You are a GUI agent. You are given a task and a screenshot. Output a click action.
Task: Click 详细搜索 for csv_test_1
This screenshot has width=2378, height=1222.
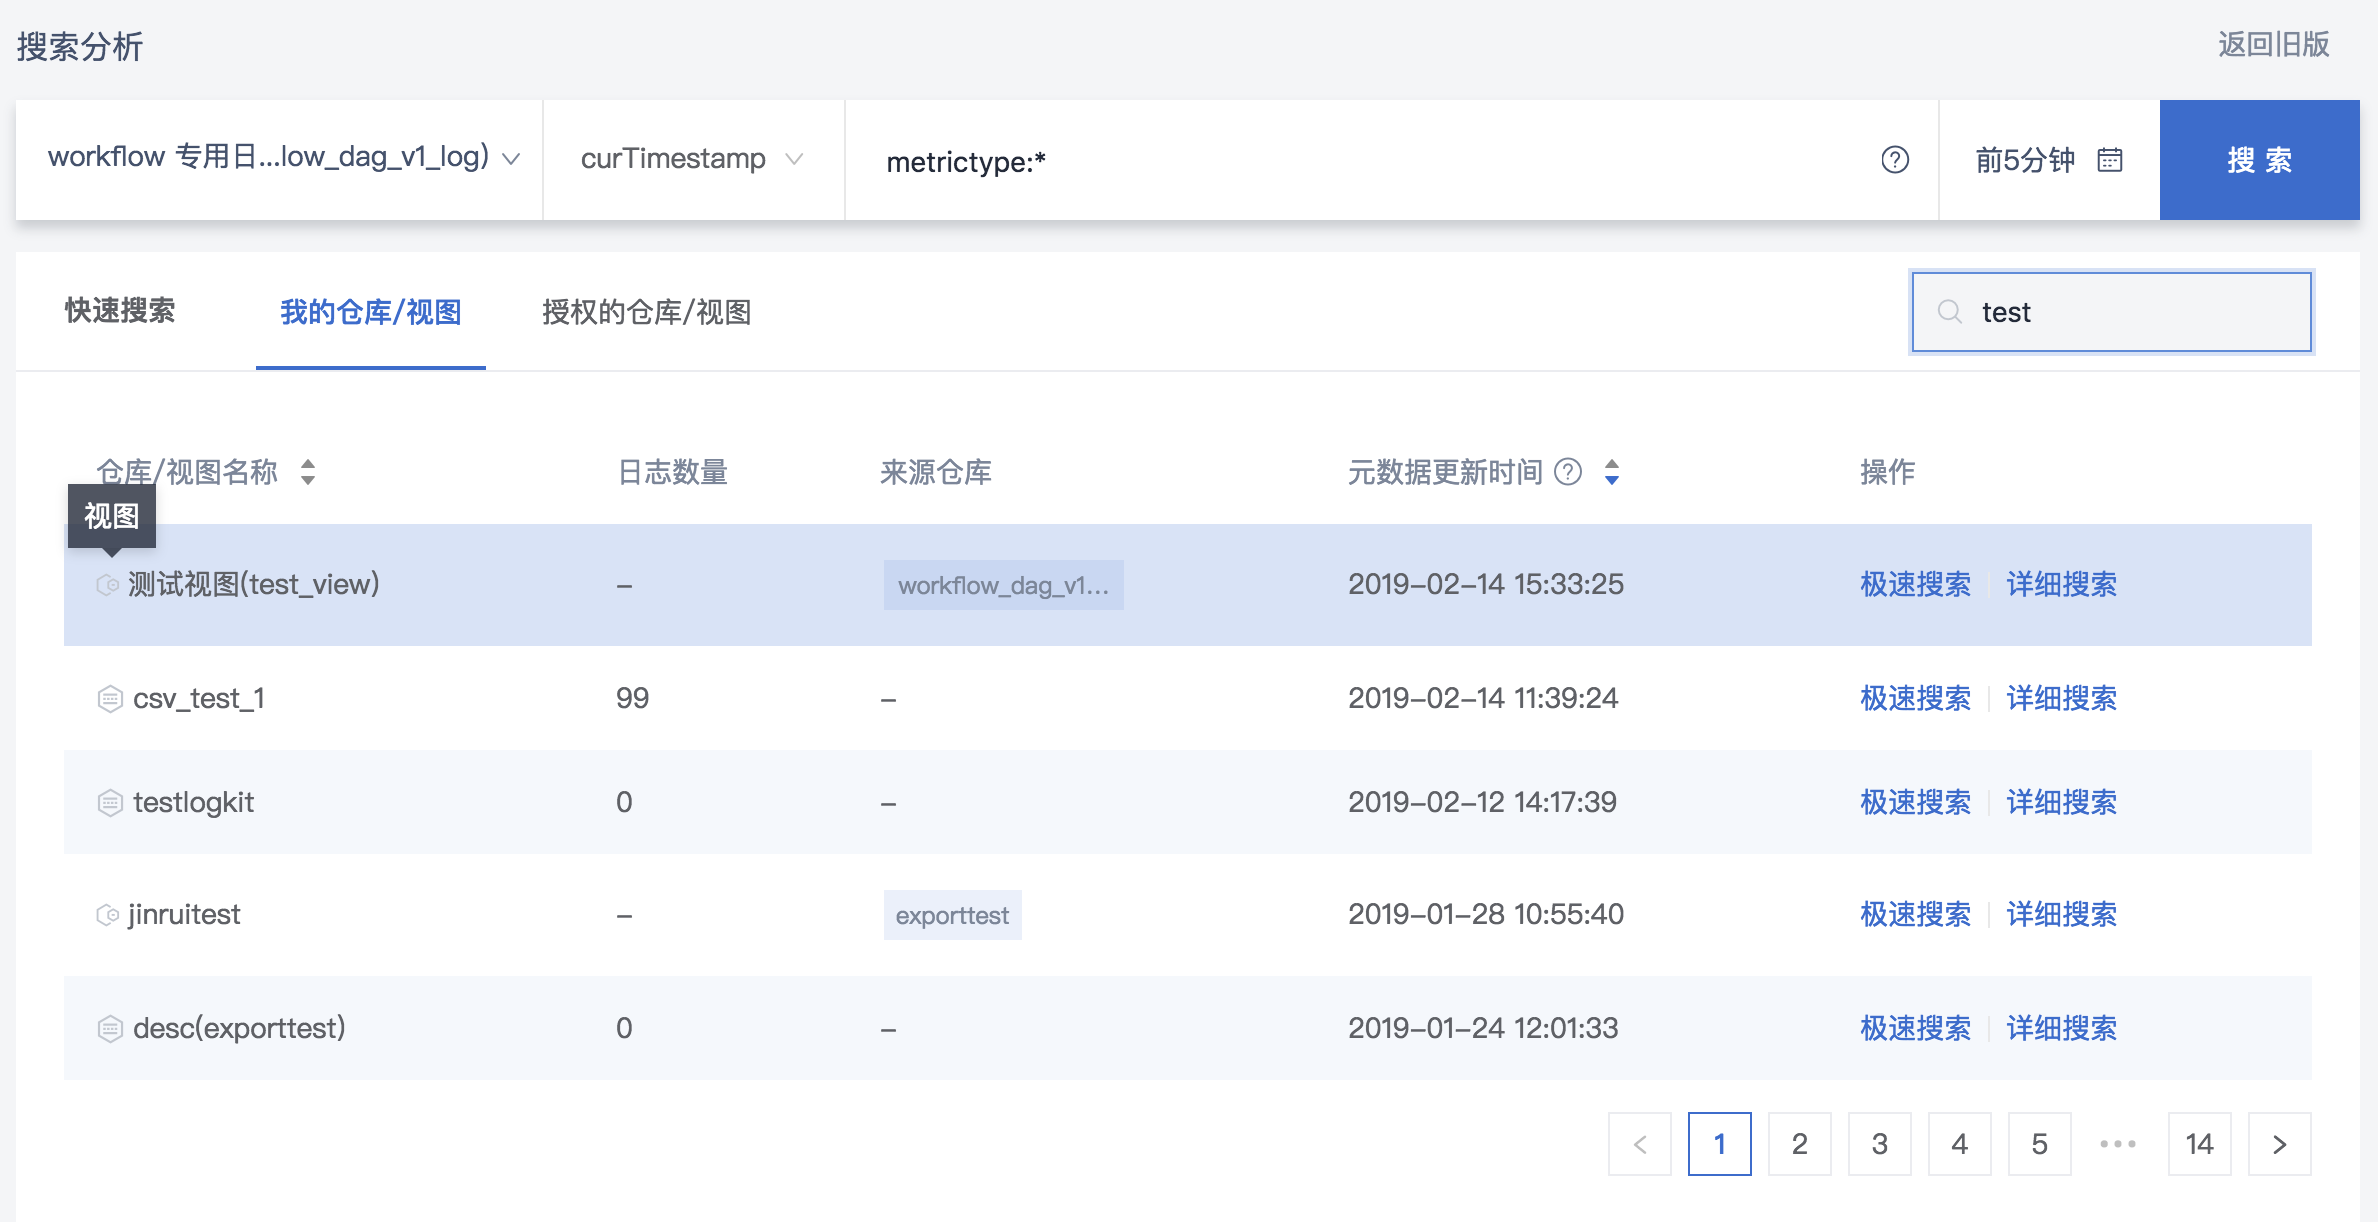coord(2062,699)
